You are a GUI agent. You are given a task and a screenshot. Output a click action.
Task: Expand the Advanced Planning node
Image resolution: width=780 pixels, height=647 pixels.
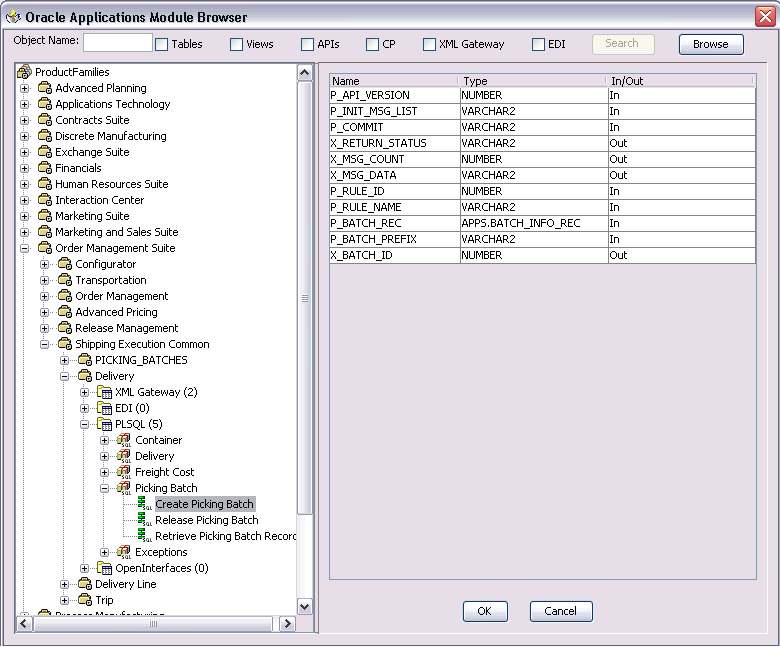(x=25, y=89)
